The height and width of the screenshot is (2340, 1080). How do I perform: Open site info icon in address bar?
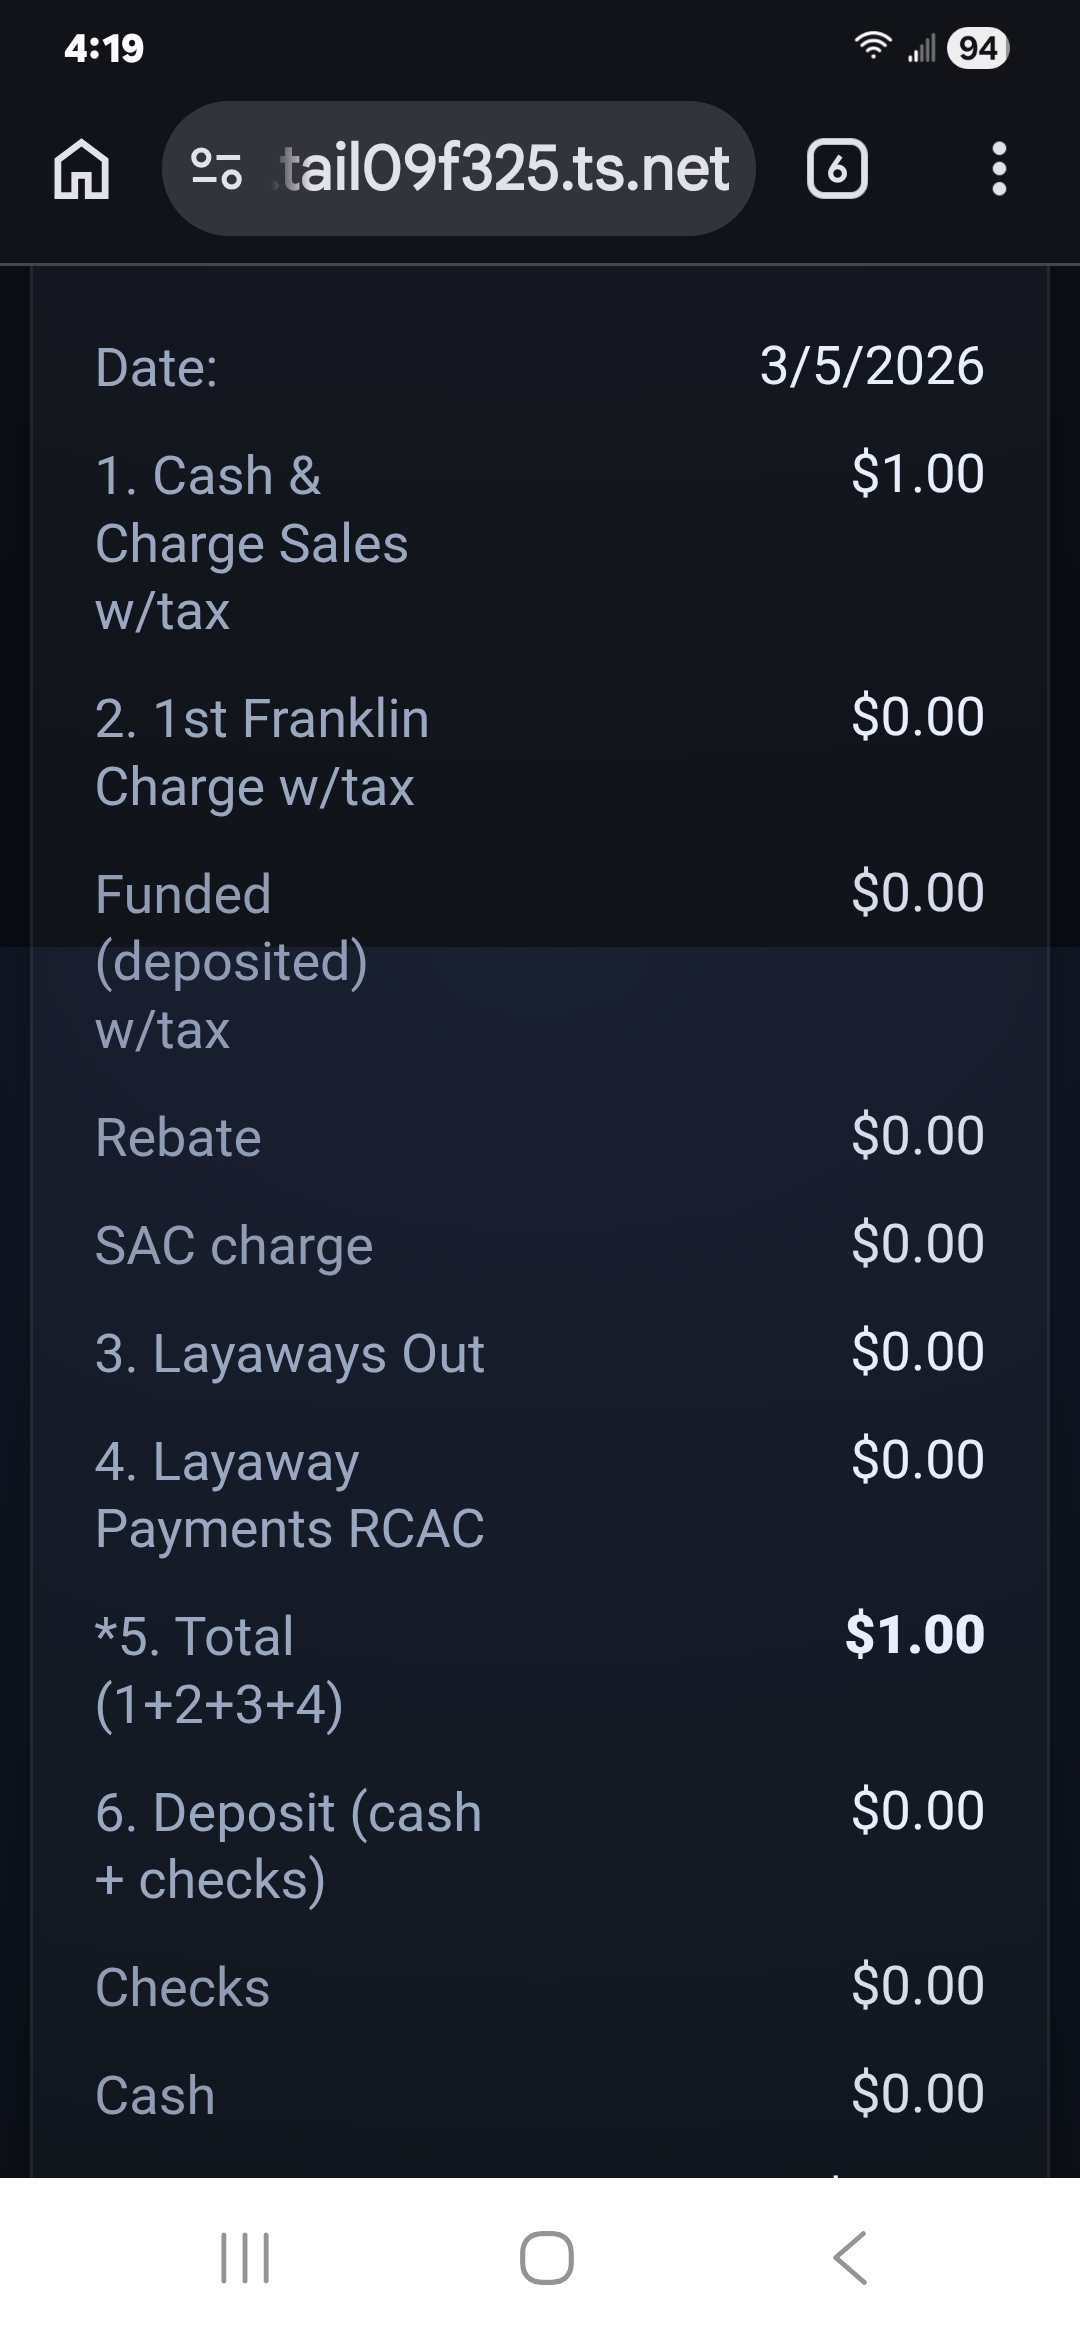pyautogui.click(x=216, y=169)
